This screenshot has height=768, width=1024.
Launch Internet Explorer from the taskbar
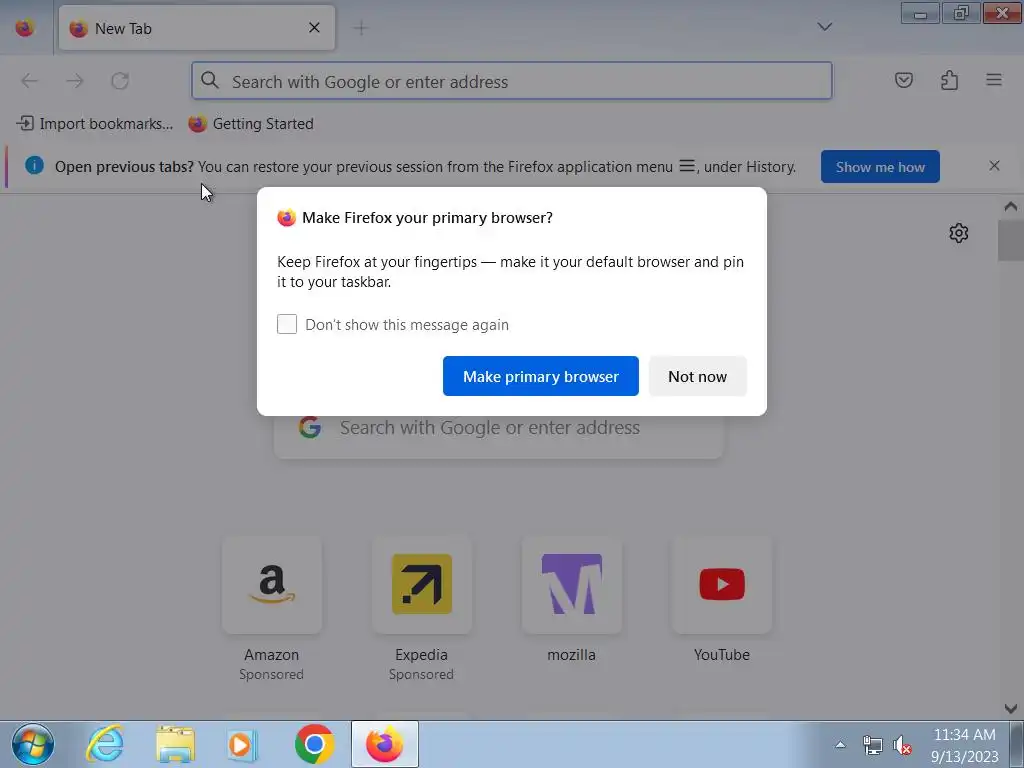pos(105,744)
